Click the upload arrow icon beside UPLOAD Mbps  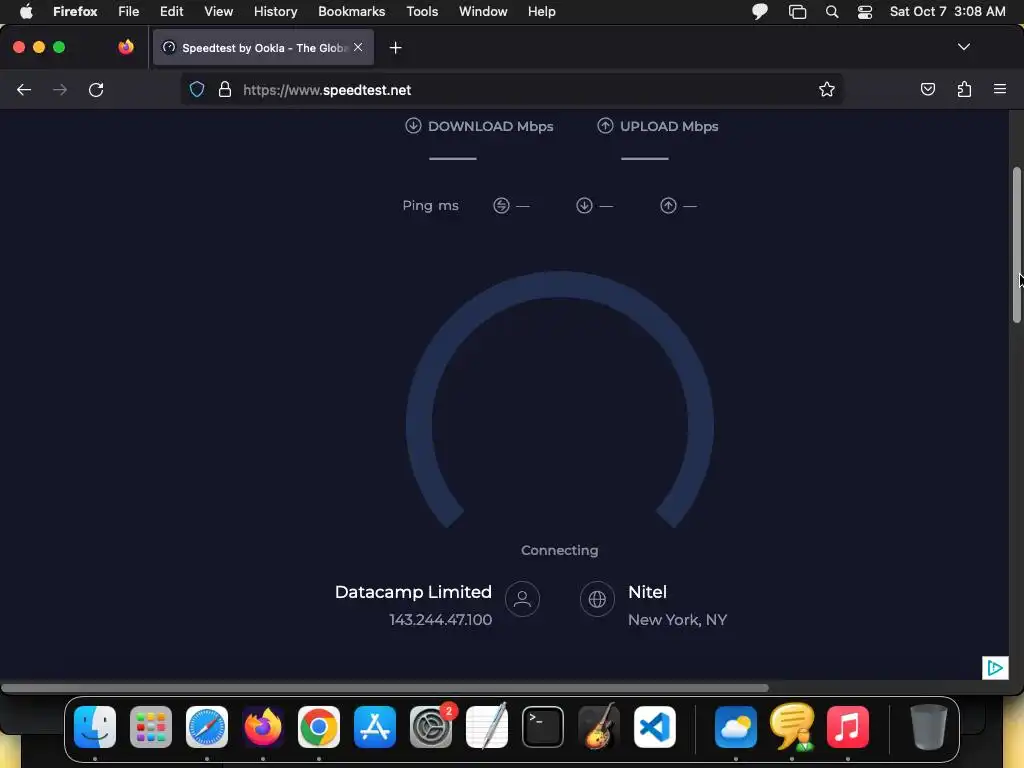pos(605,125)
